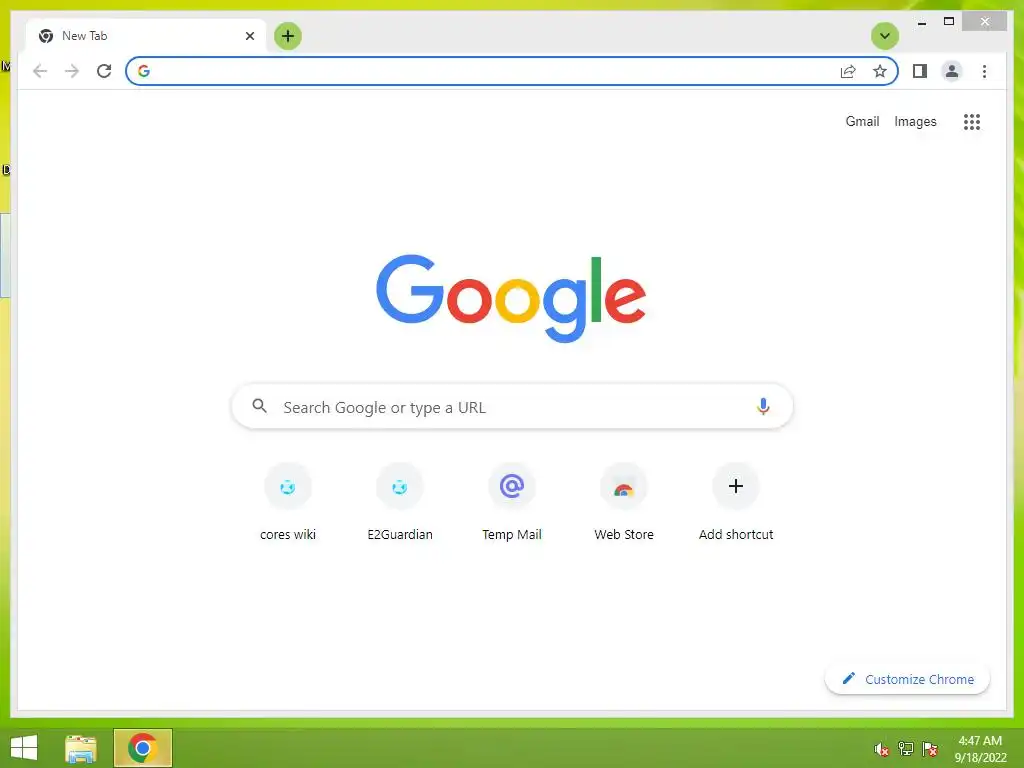This screenshot has height=768, width=1024.
Task: Focus the address bar
Action: (x=512, y=71)
